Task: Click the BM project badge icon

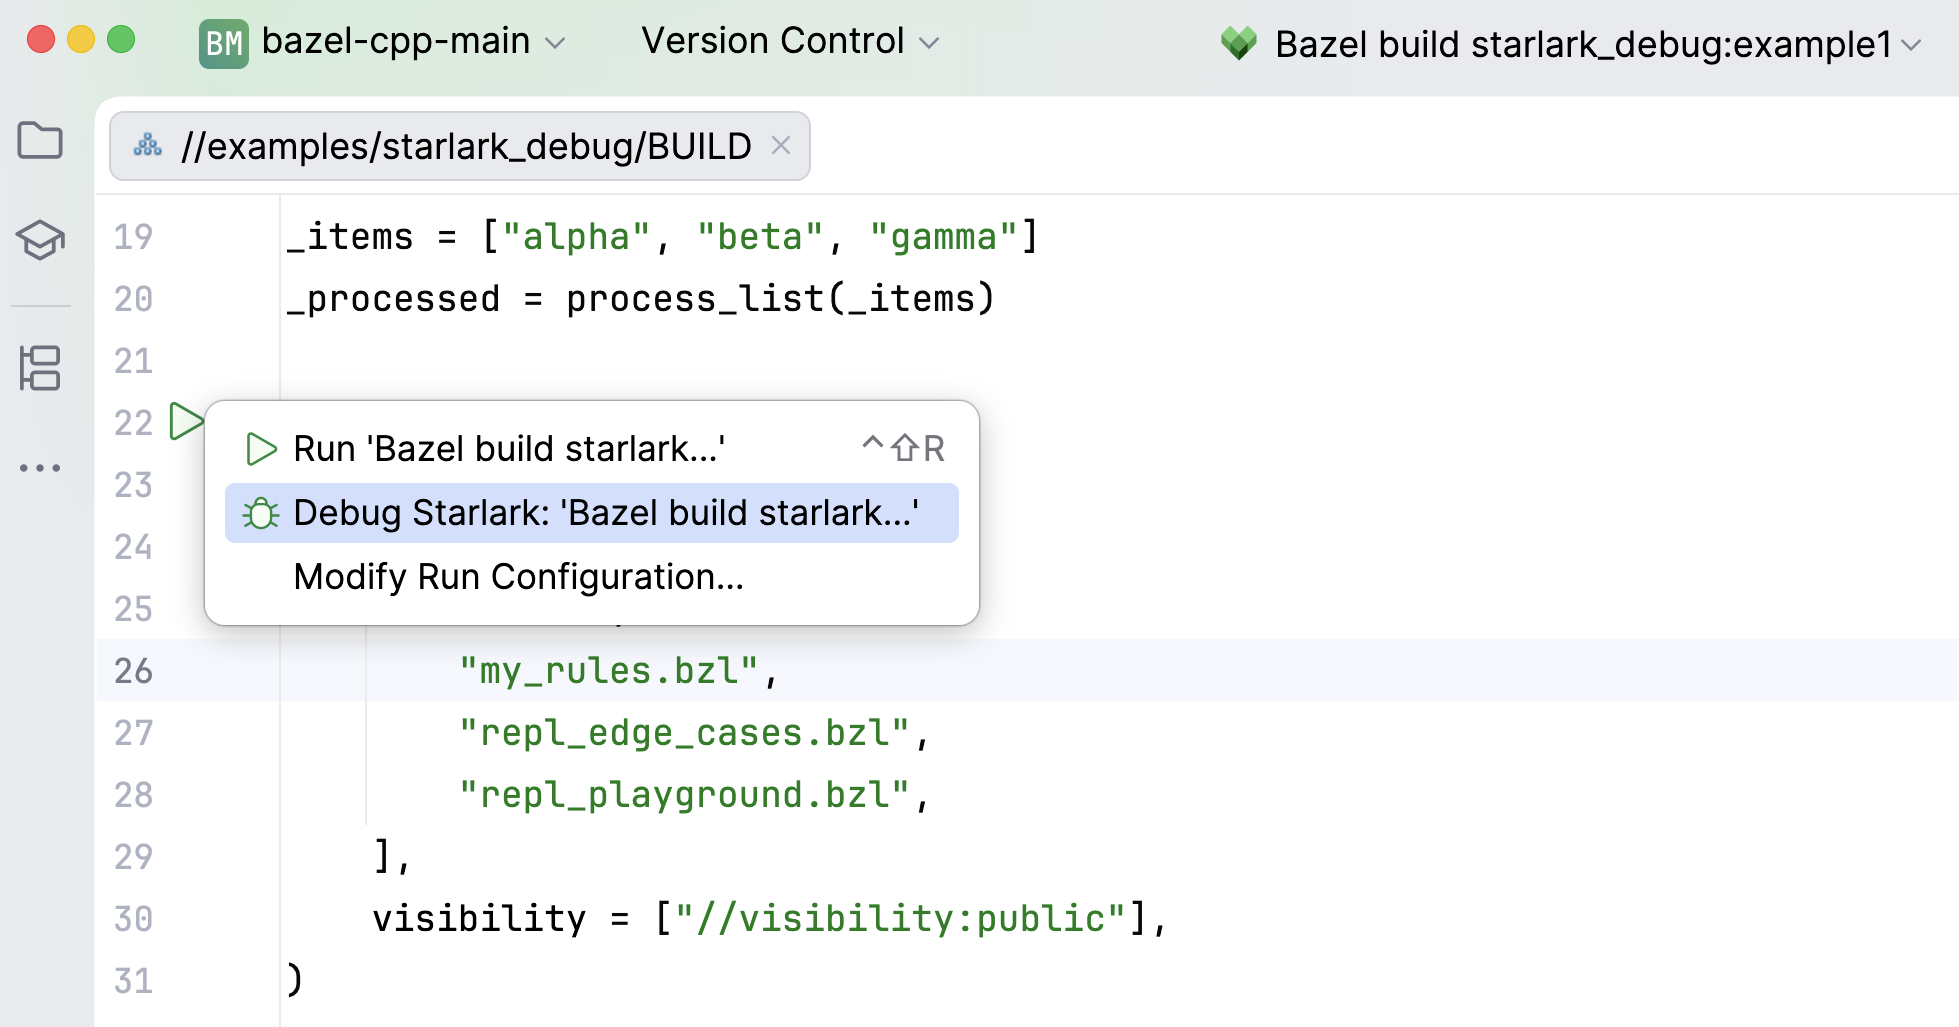Action: click(x=224, y=44)
